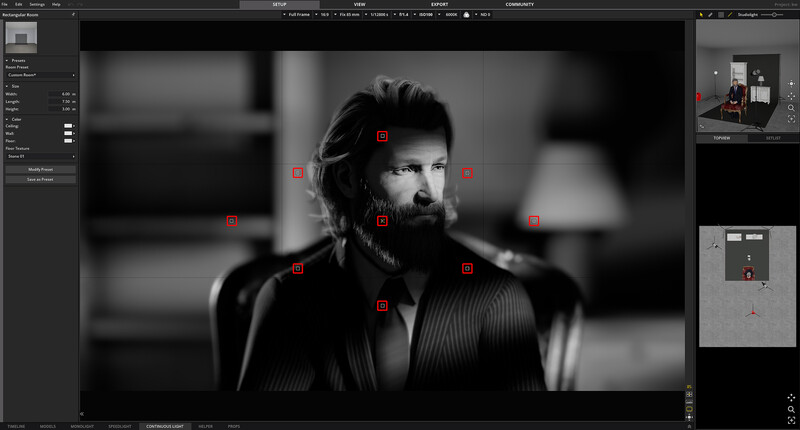Toggle the grid overlay icon beside viewport

689,394
